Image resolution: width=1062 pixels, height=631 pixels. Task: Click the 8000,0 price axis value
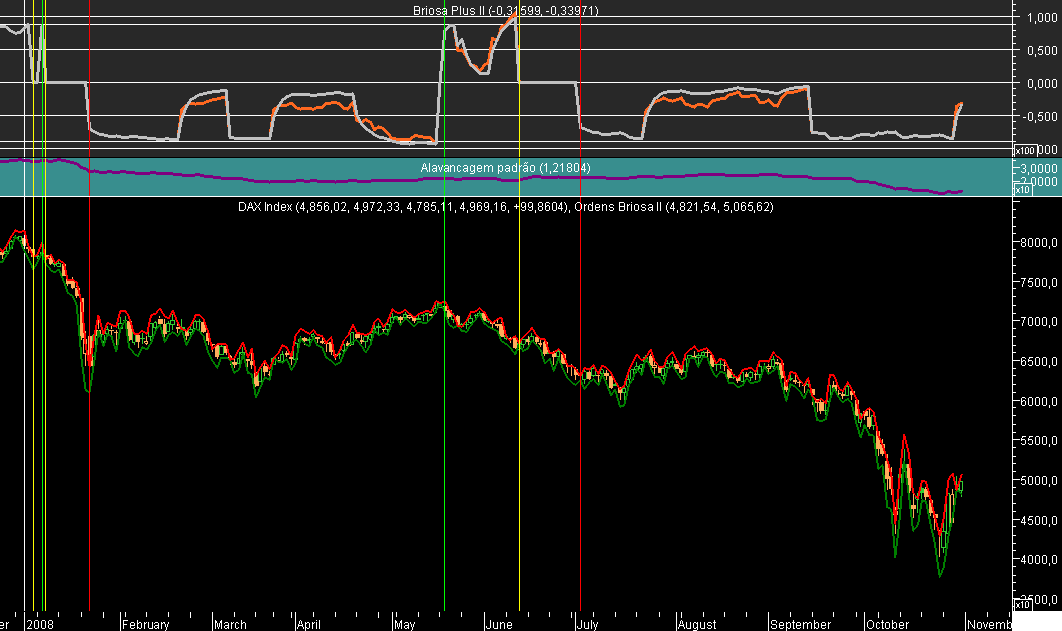click(1039, 242)
